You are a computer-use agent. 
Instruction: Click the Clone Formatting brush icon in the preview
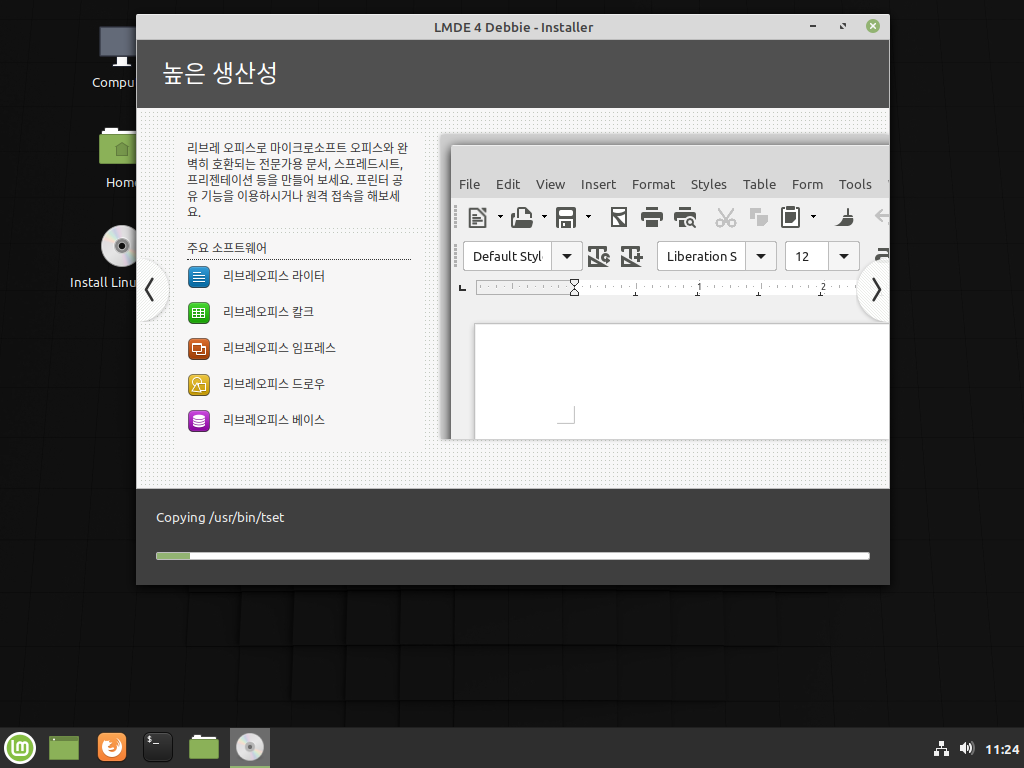coord(844,217)
